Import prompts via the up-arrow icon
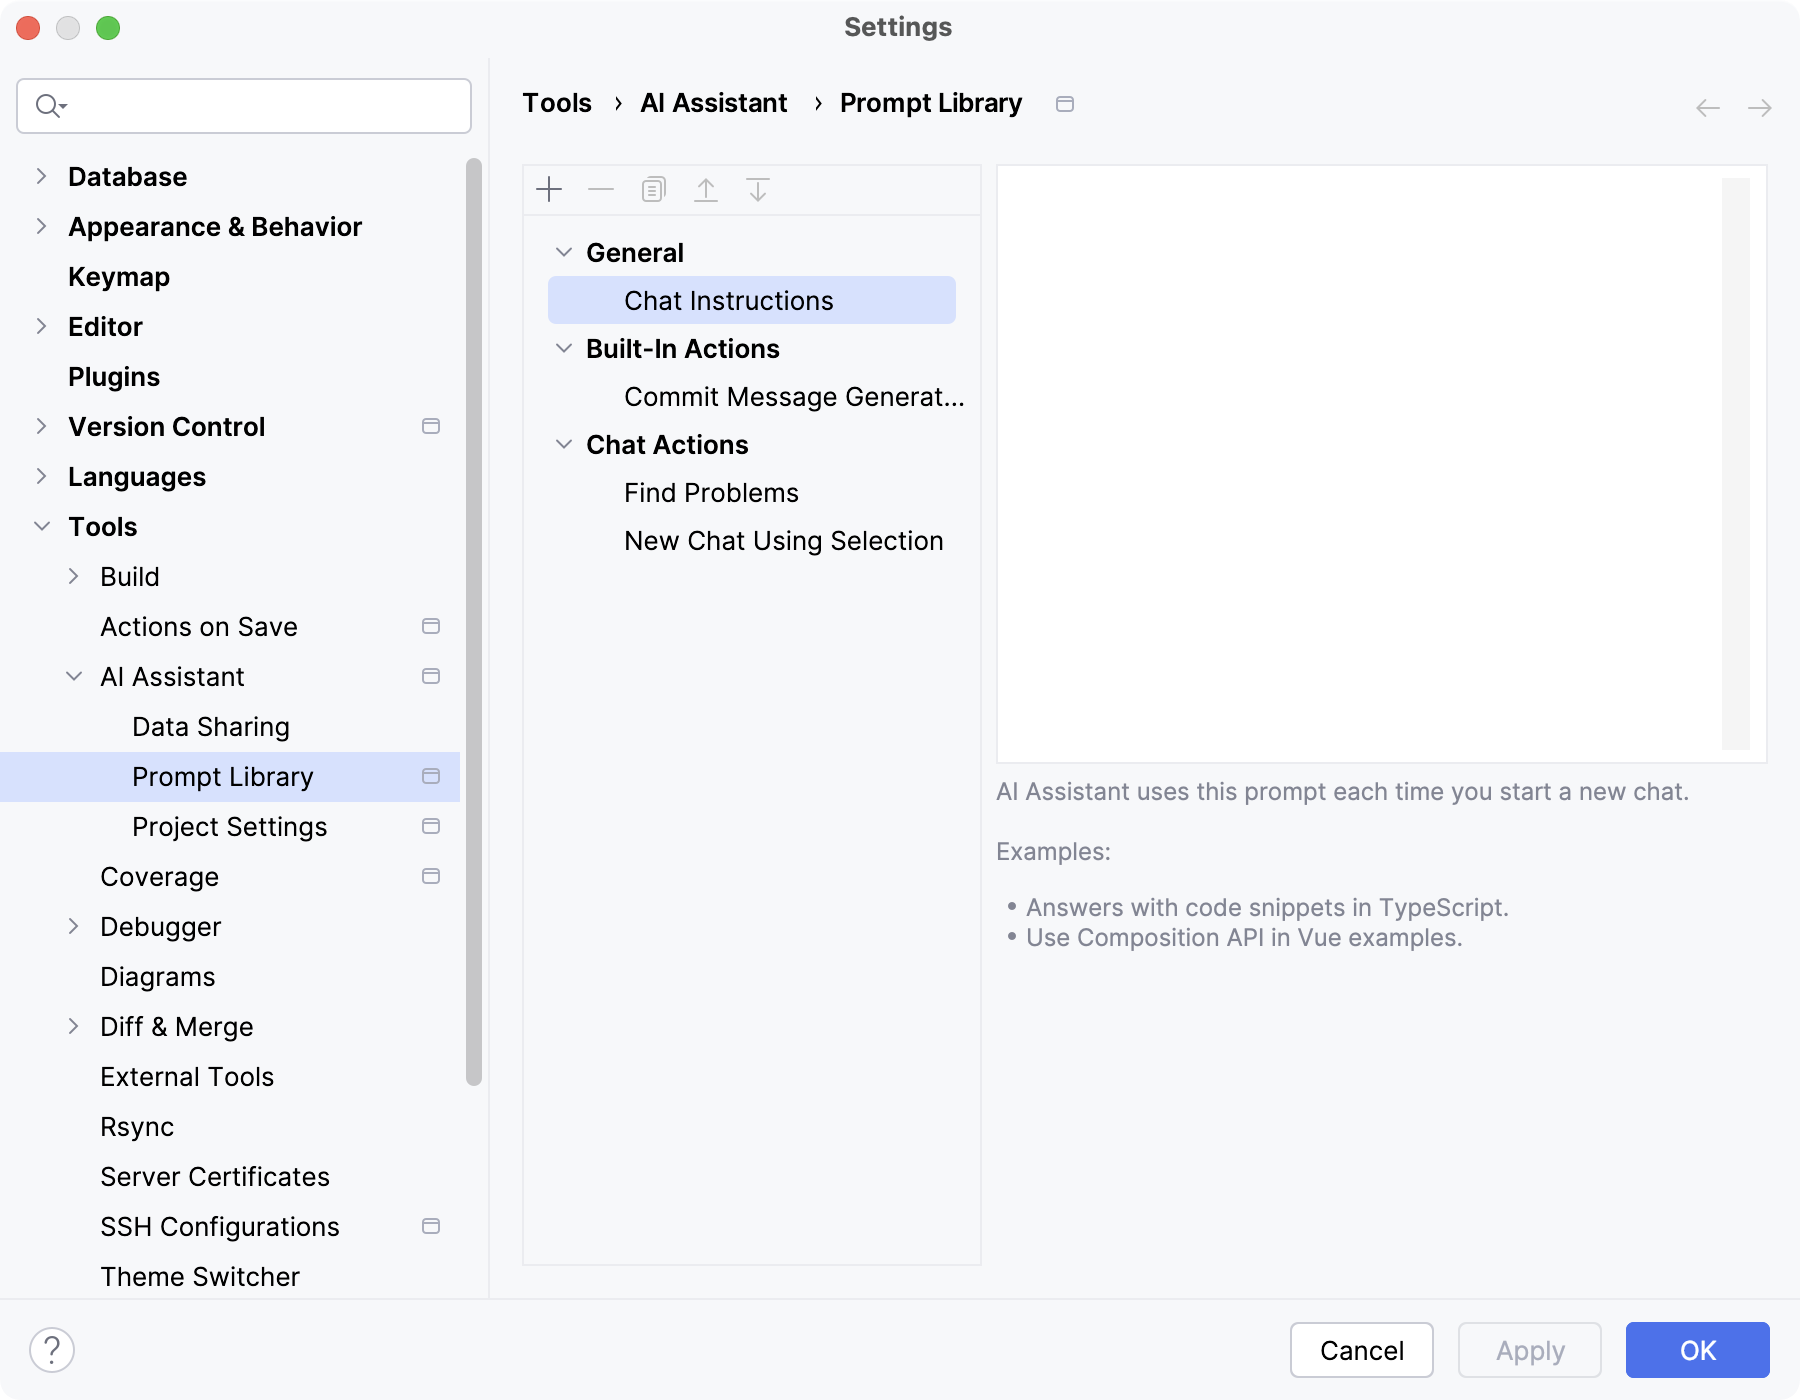The height and width of the screenshot is (1400, 1800). pos(706,189)
